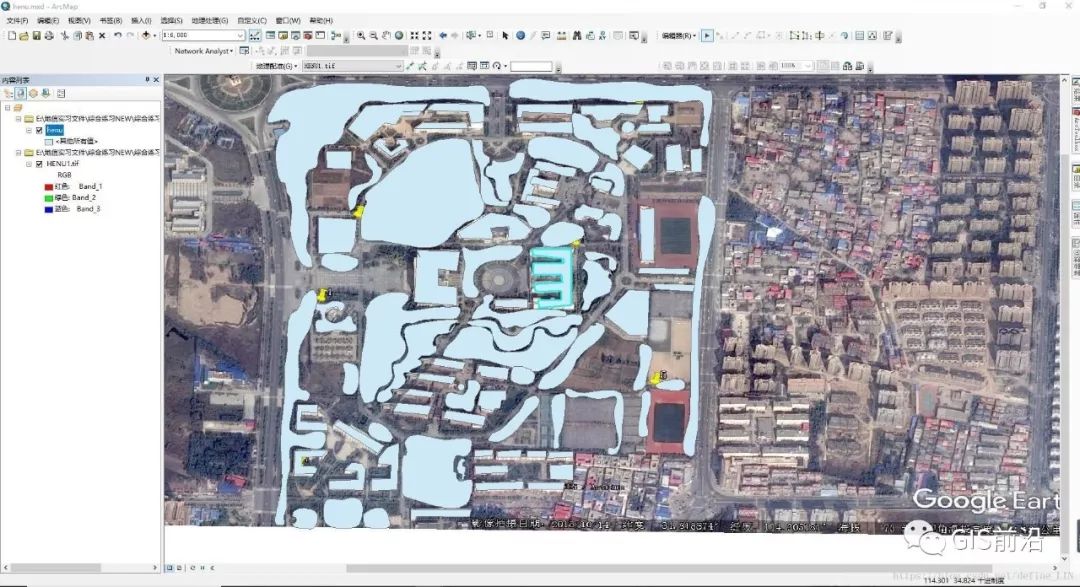This screenshot has width=1080, height=587.
Task: List layers by selection
Action: (45, 93)
